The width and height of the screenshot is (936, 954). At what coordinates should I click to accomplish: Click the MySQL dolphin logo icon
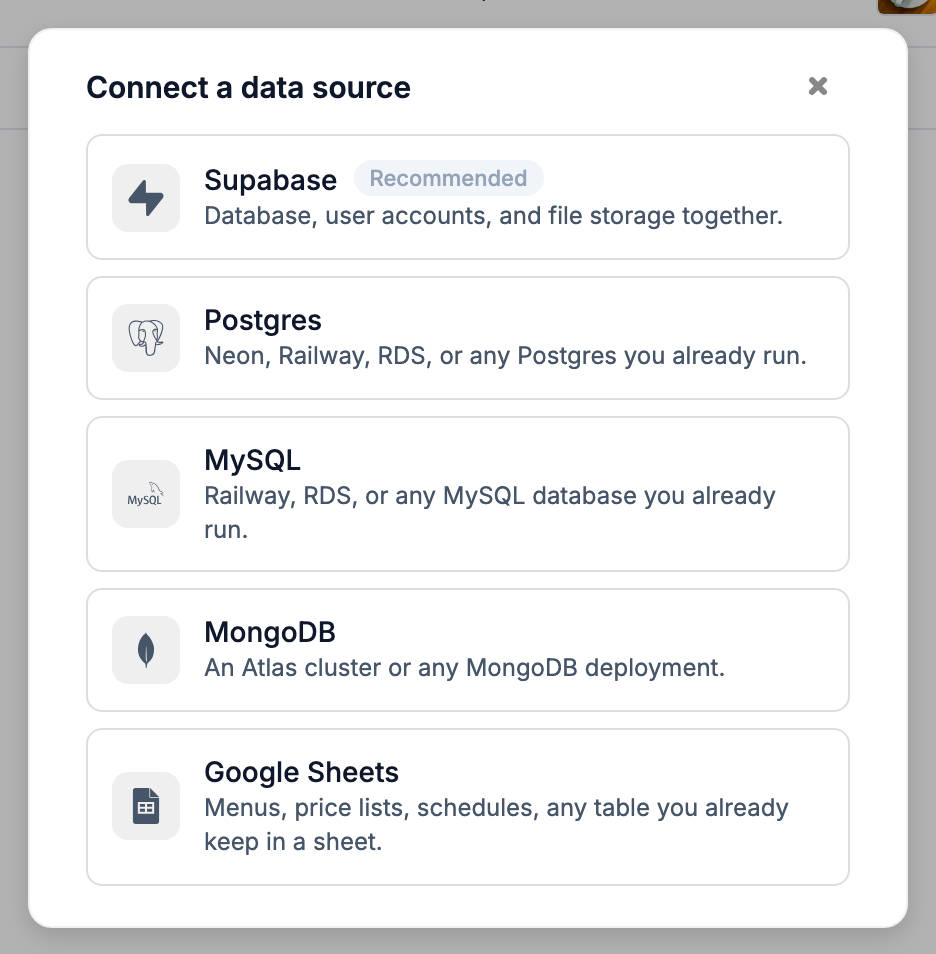(x=146, y=494)
